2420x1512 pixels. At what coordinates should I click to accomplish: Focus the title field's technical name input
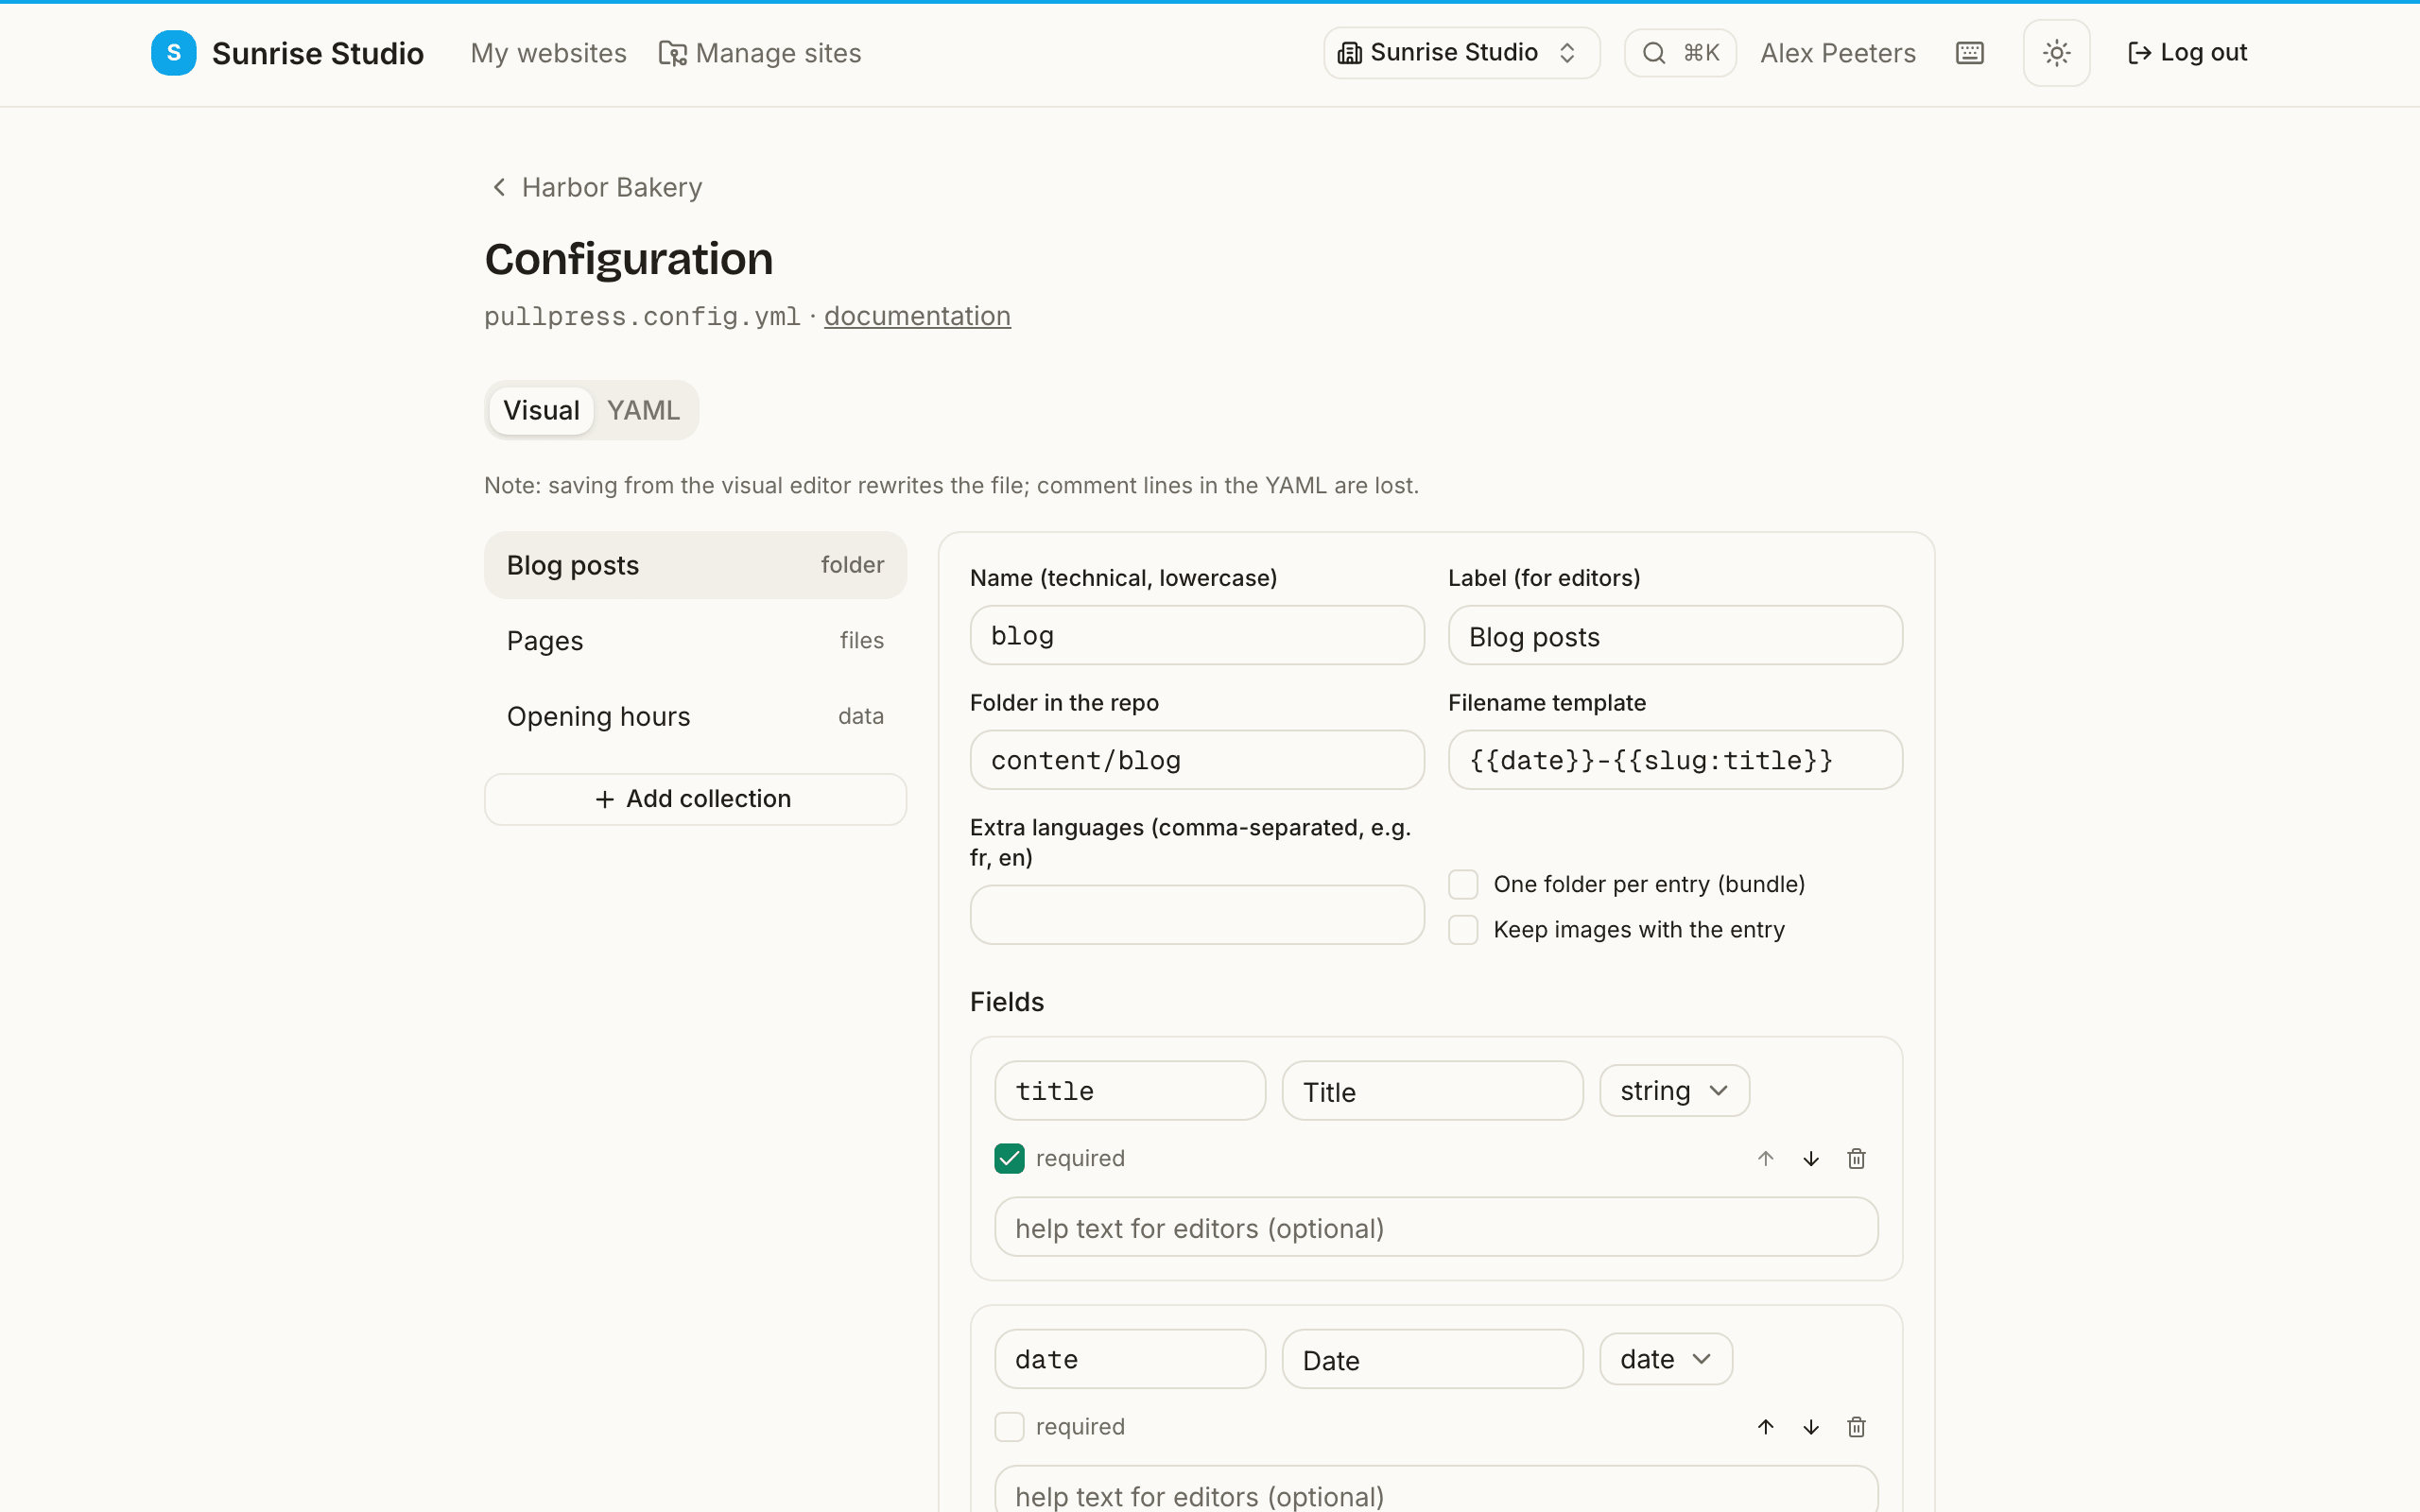click(1130, 1091)
